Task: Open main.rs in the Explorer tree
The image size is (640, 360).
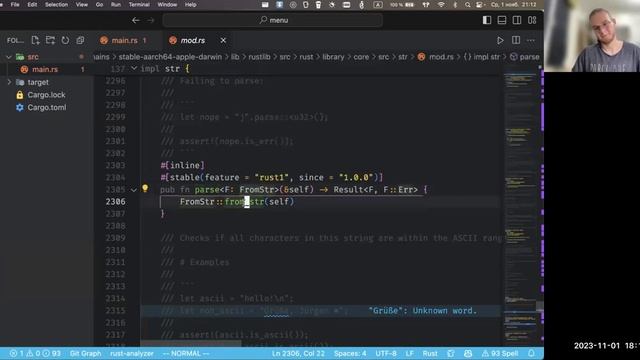Action: tap(45, 69)
